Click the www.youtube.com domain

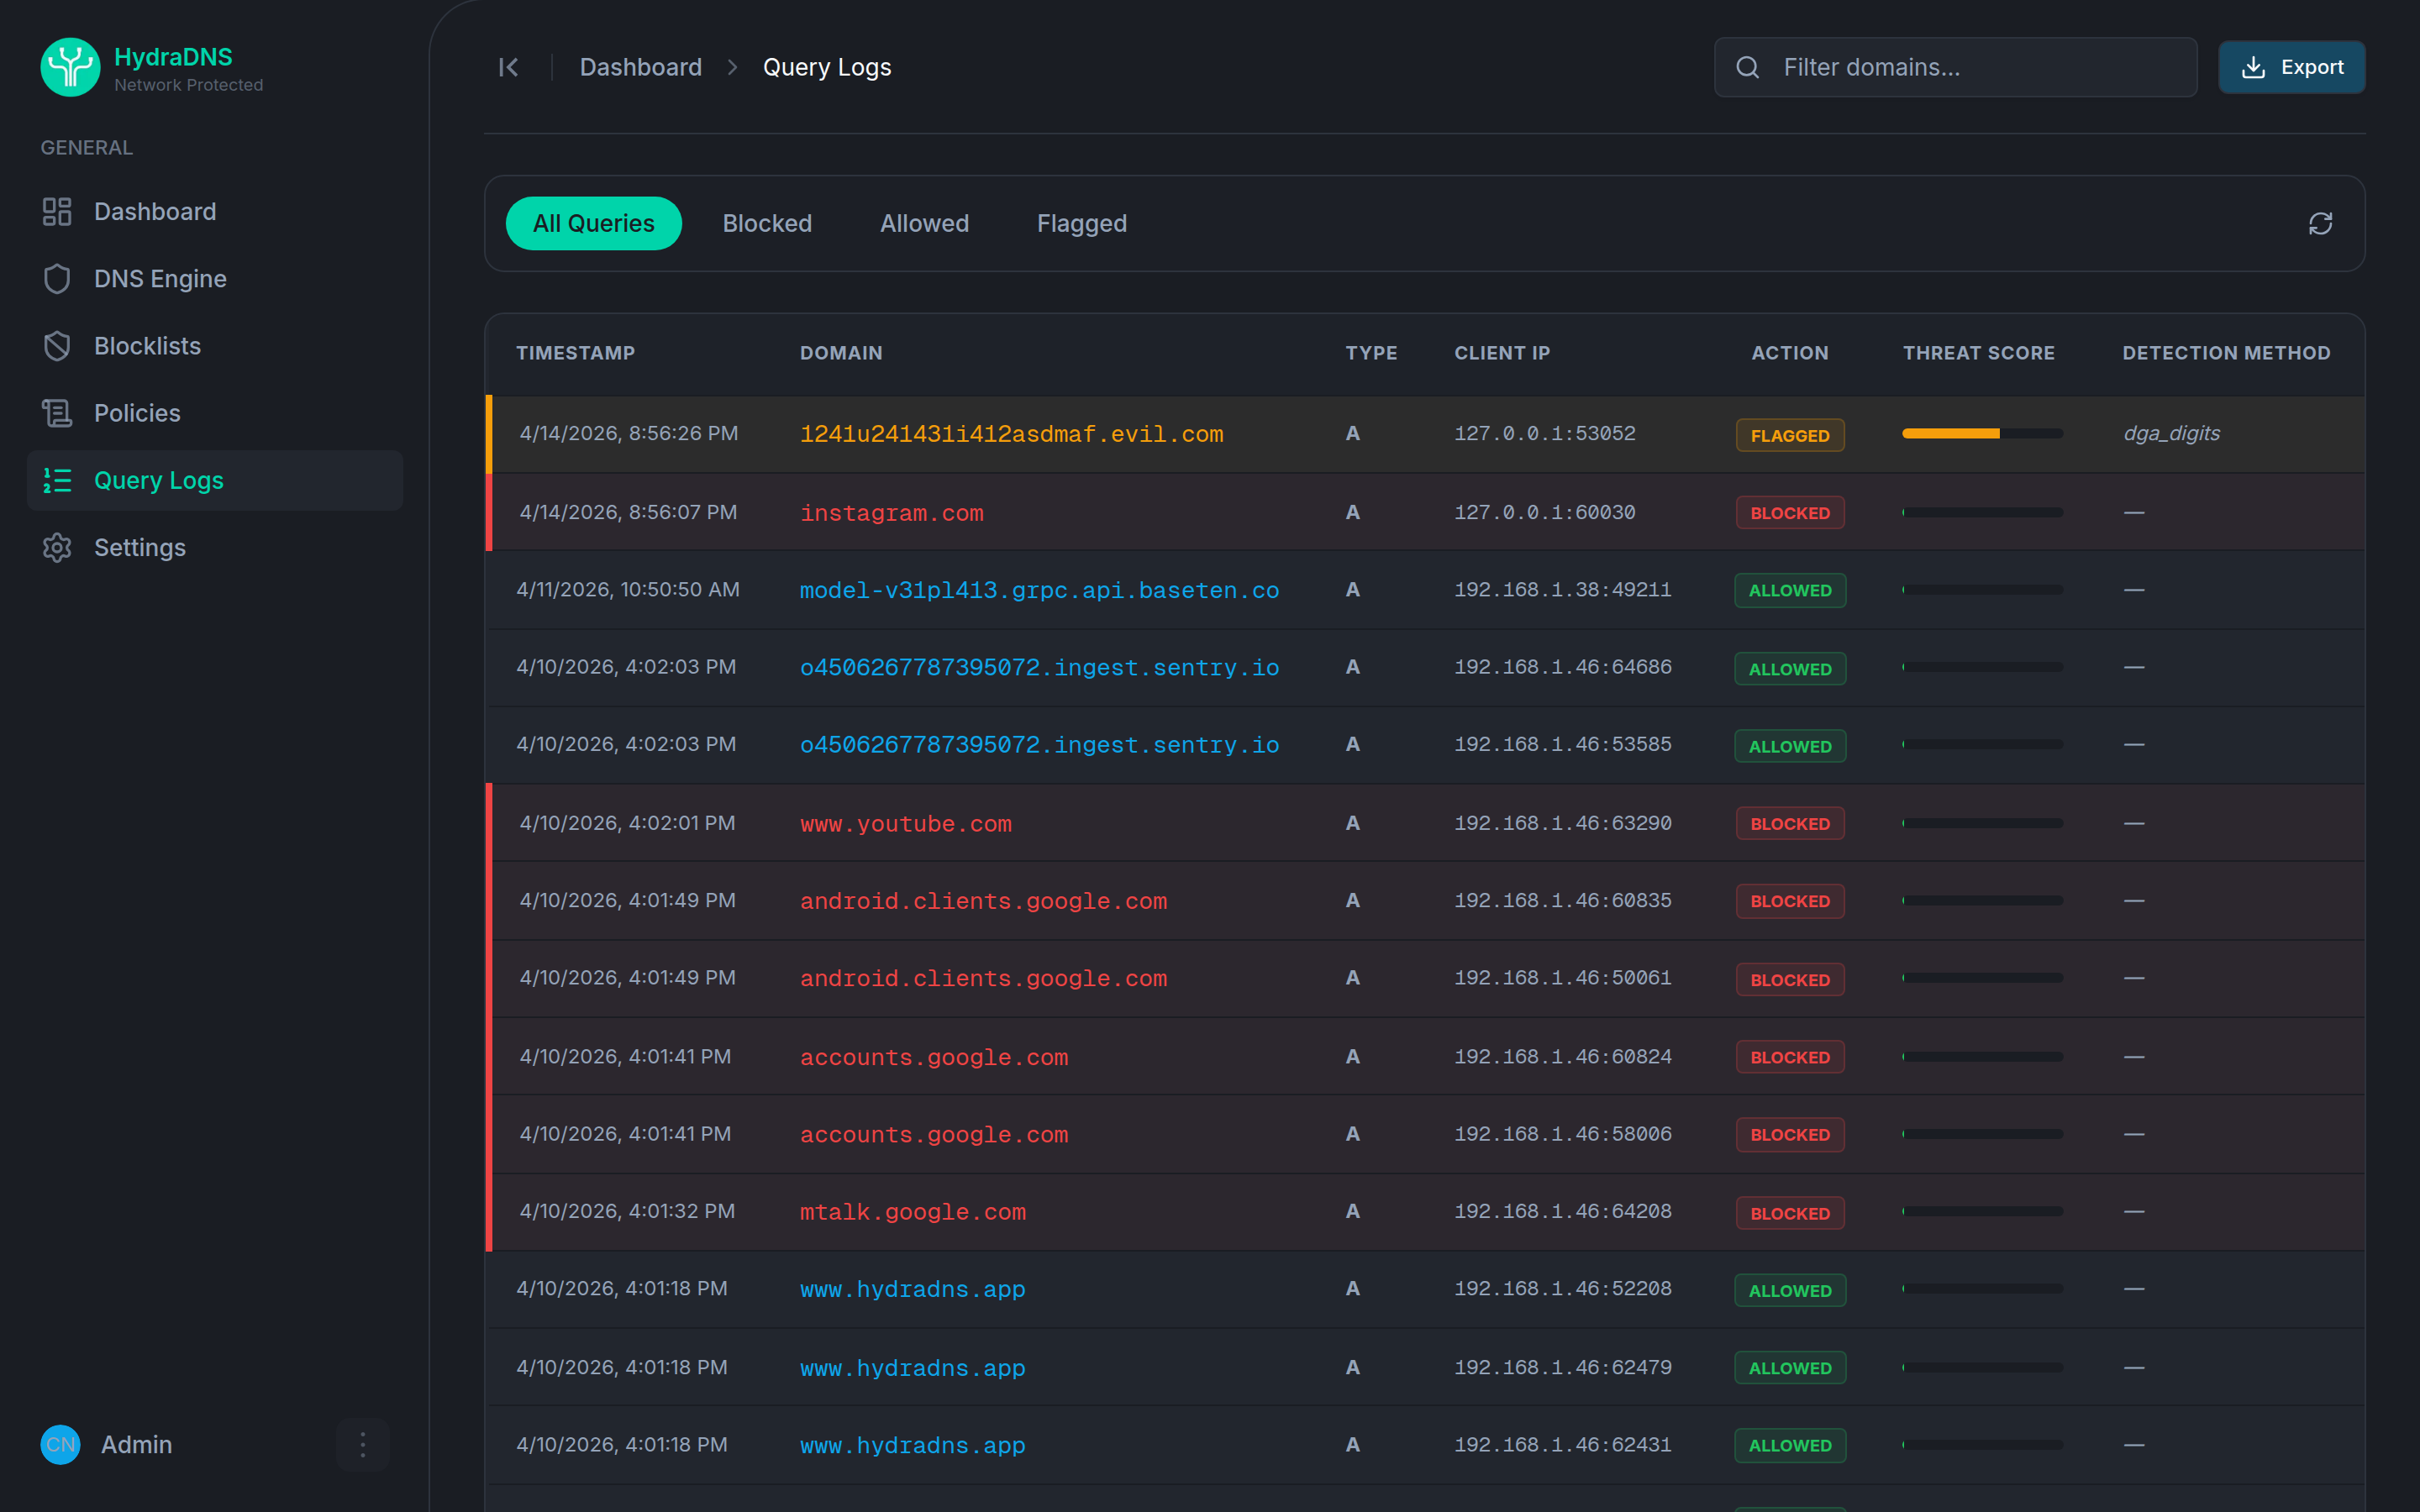[905, 824]
